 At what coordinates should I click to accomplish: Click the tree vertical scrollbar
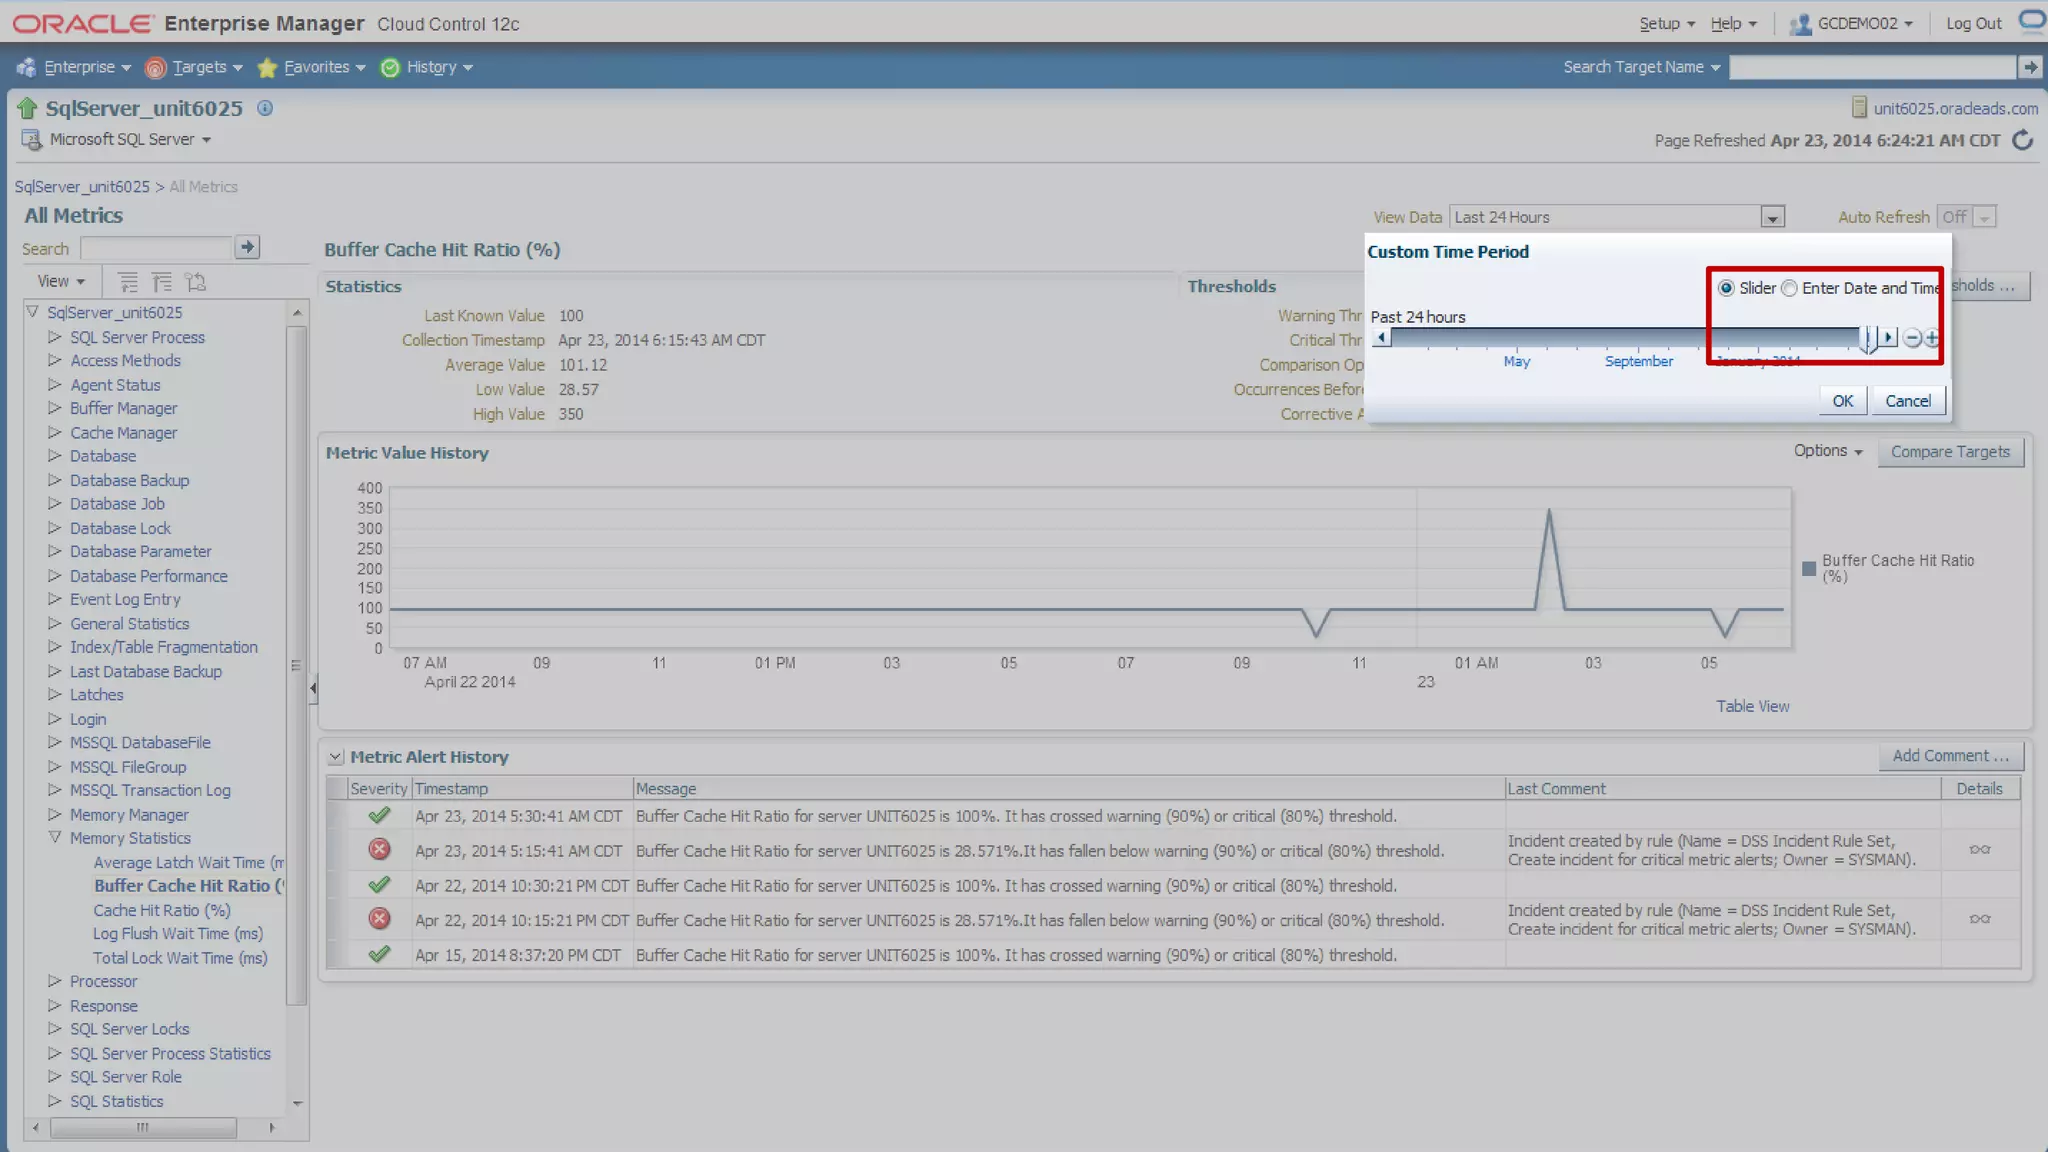(296, 665)
